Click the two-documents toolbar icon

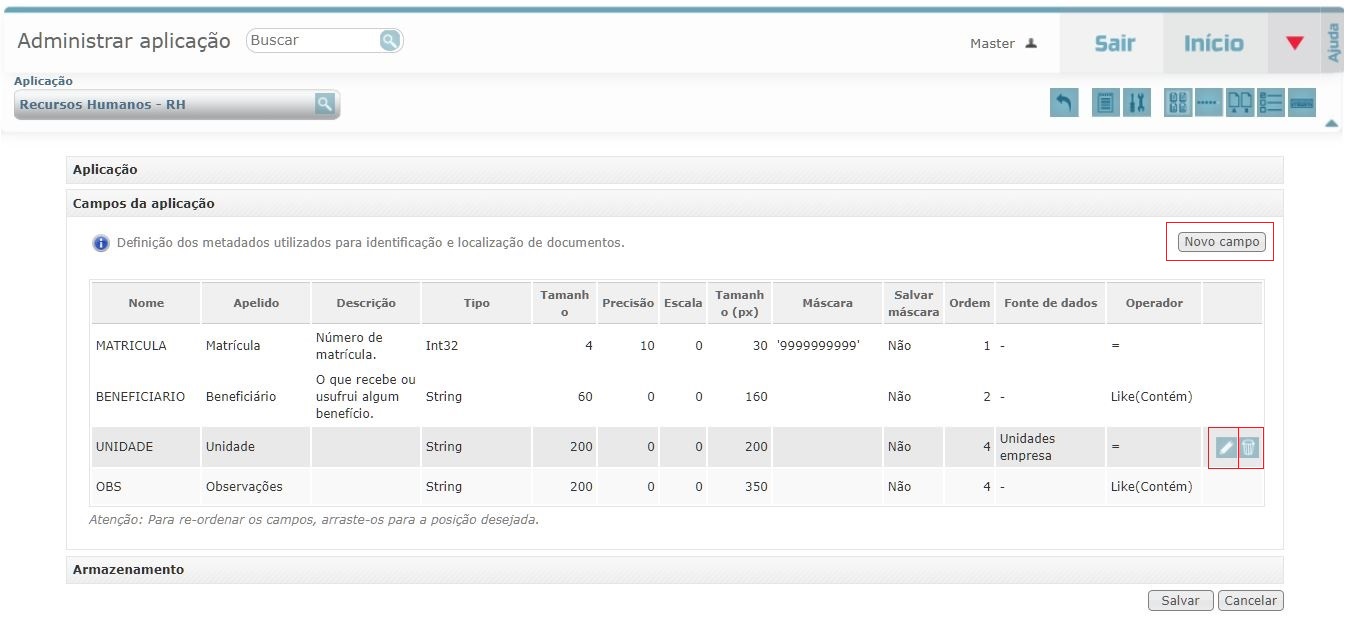point(1240,103)
